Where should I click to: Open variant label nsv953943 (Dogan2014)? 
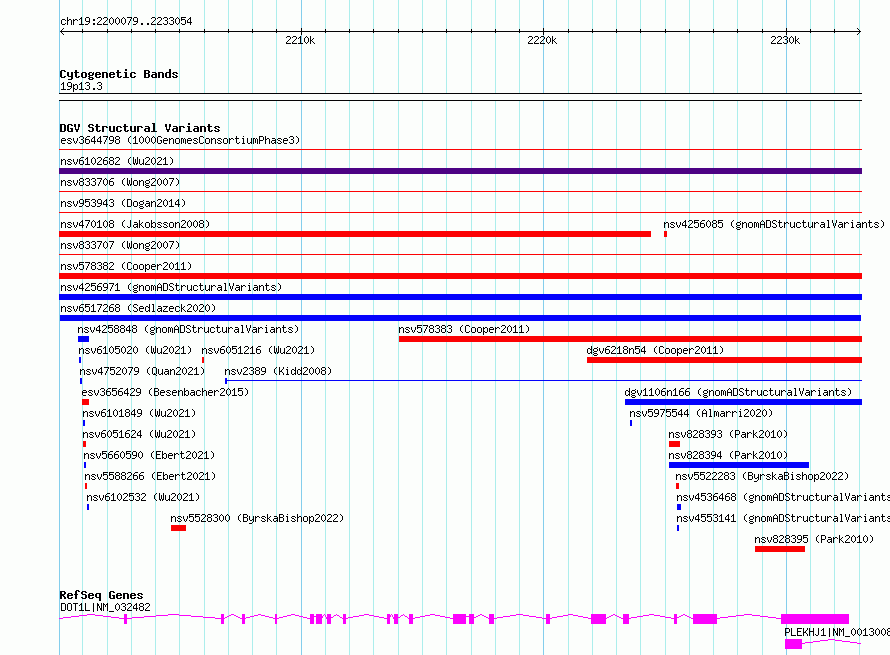[123, 203]
